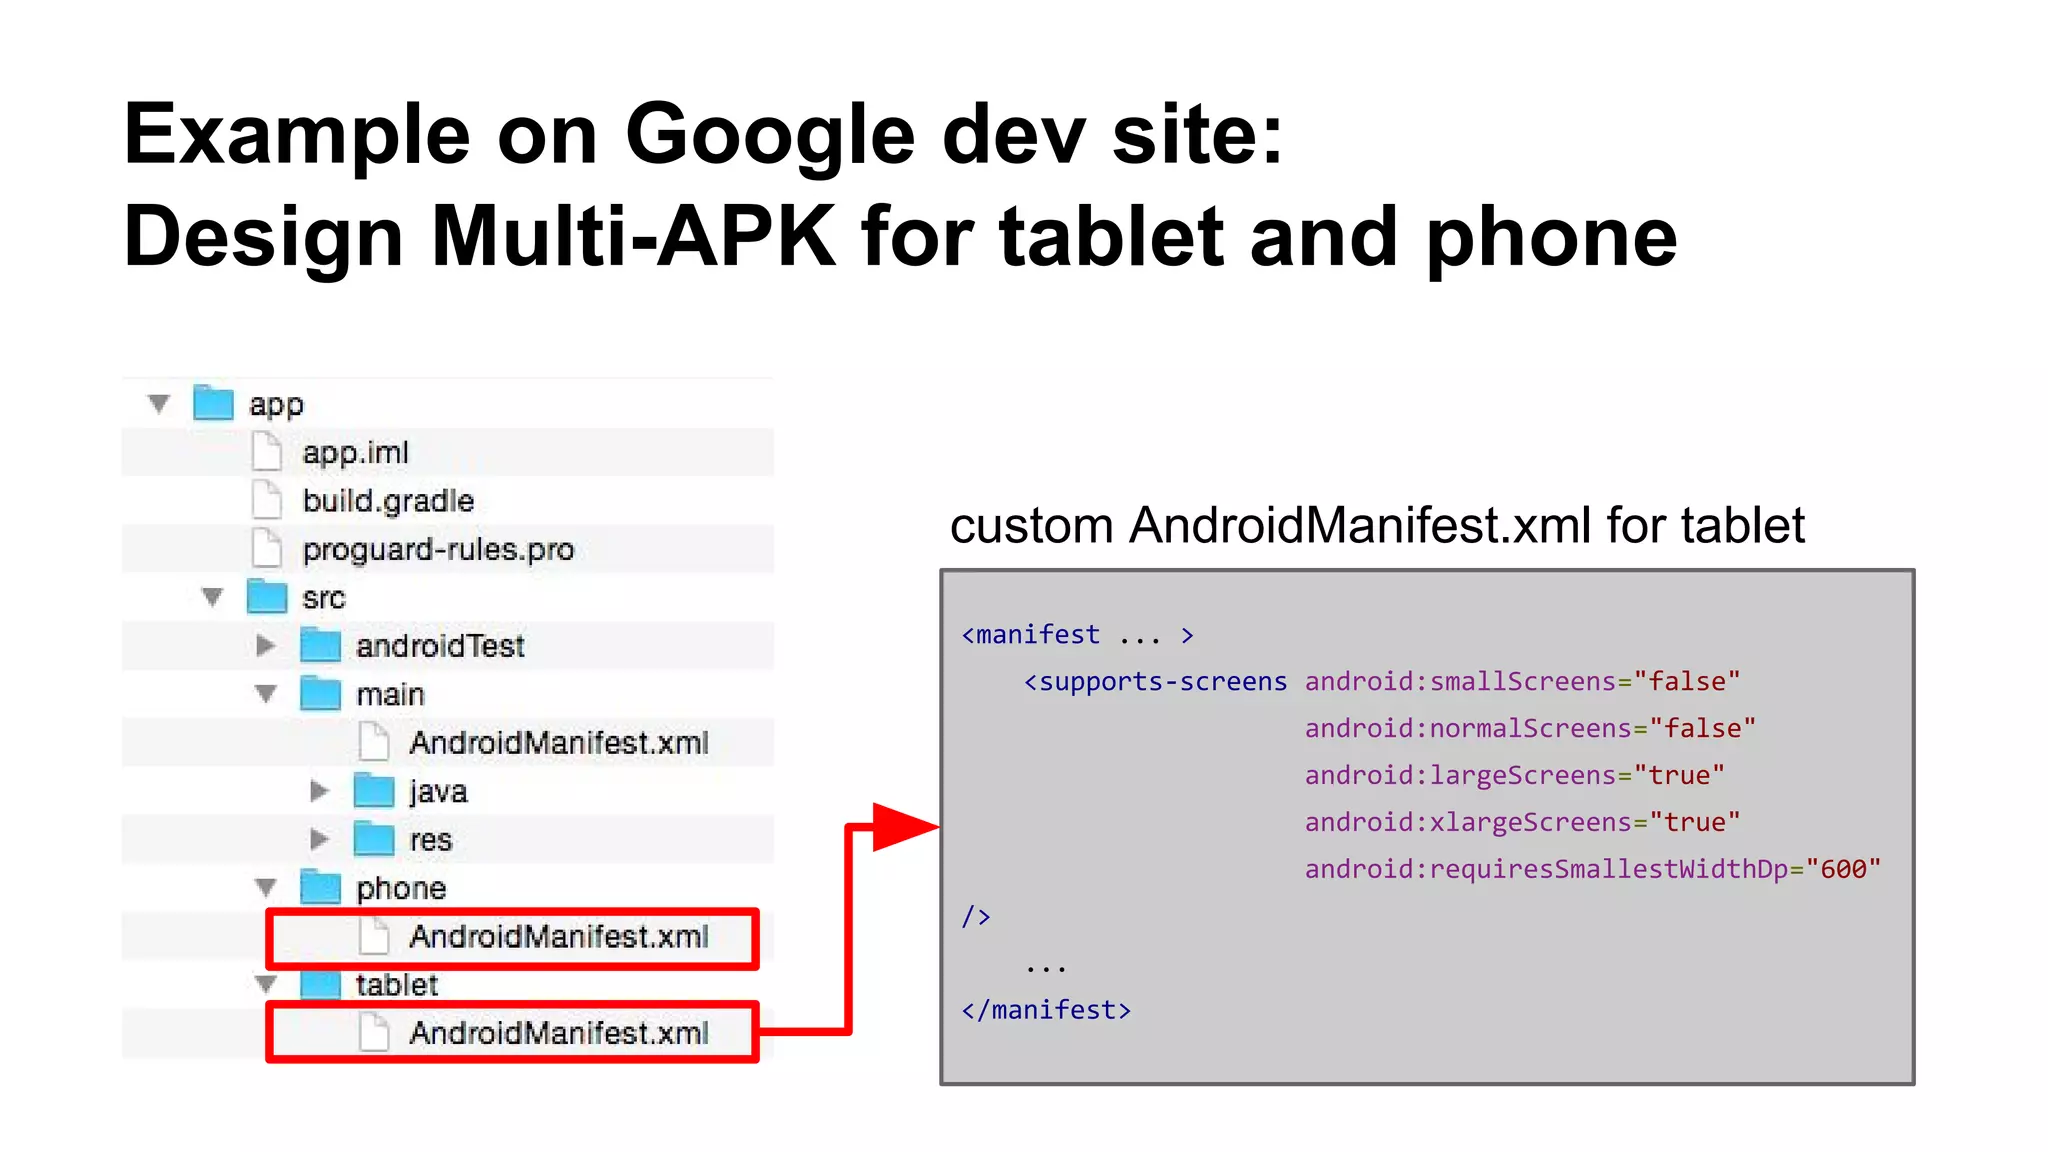Viewport: 2048px width, 1152px height.
Task: Click the 'Design Multi-APK for tablet and phone' heading
Action: pyautogui.click(x=900, y=240)
